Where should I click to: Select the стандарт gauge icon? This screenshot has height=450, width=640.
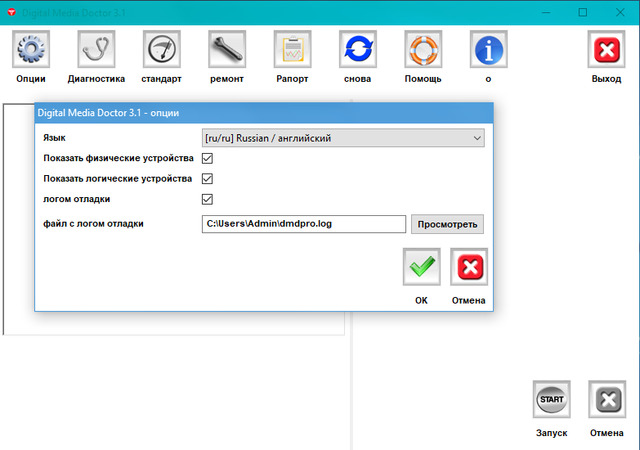coord(162,49)
